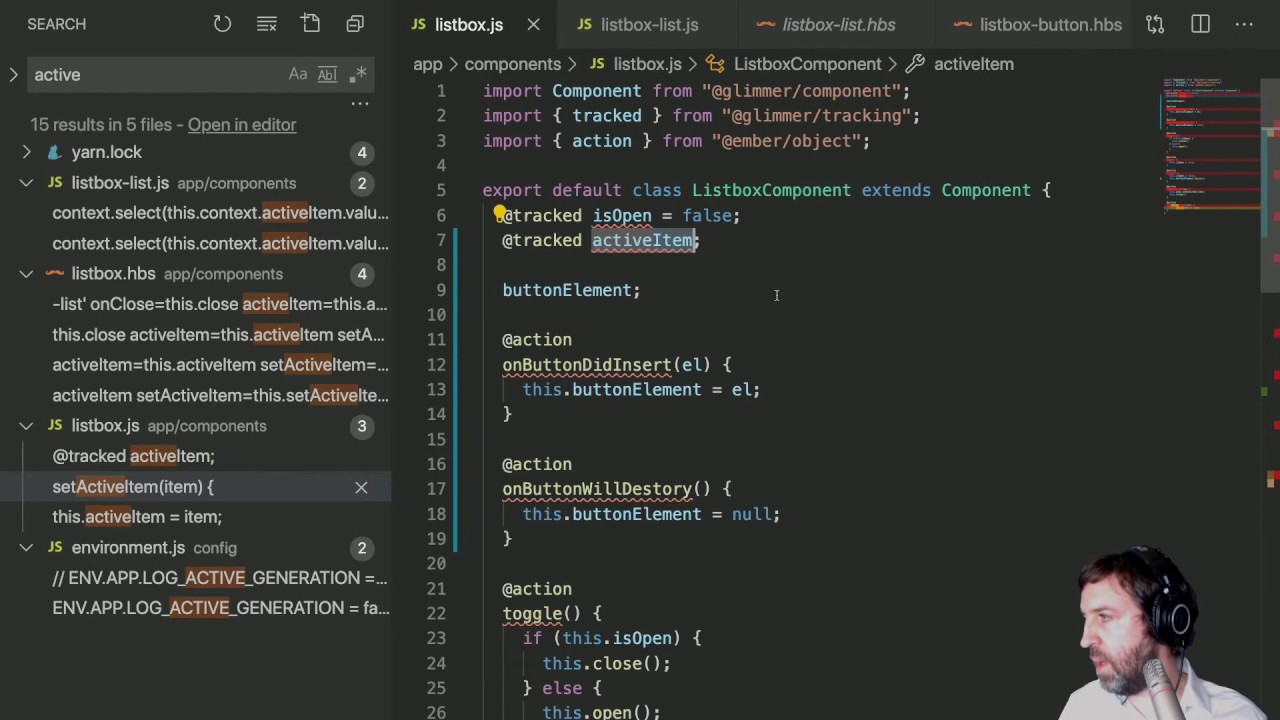This screenshot has width=1280, height=720.
Task: Open second context.select result line
Action: (x=220, y=243)
